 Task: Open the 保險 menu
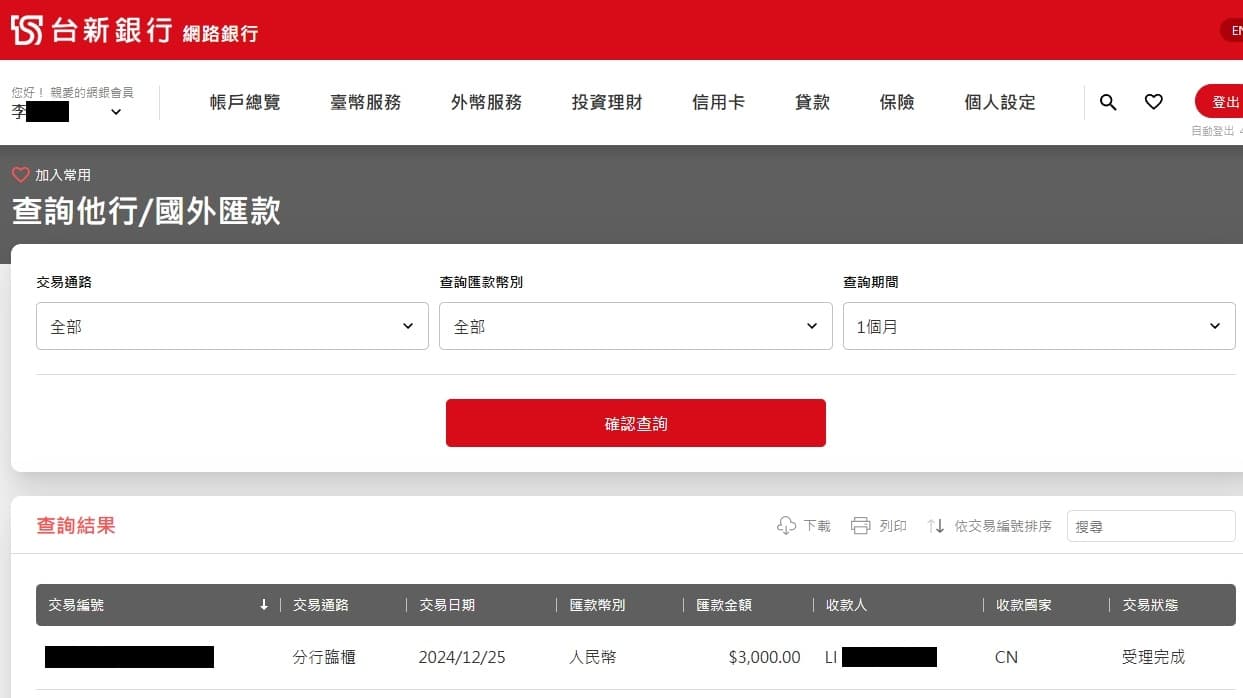point(897,102)
